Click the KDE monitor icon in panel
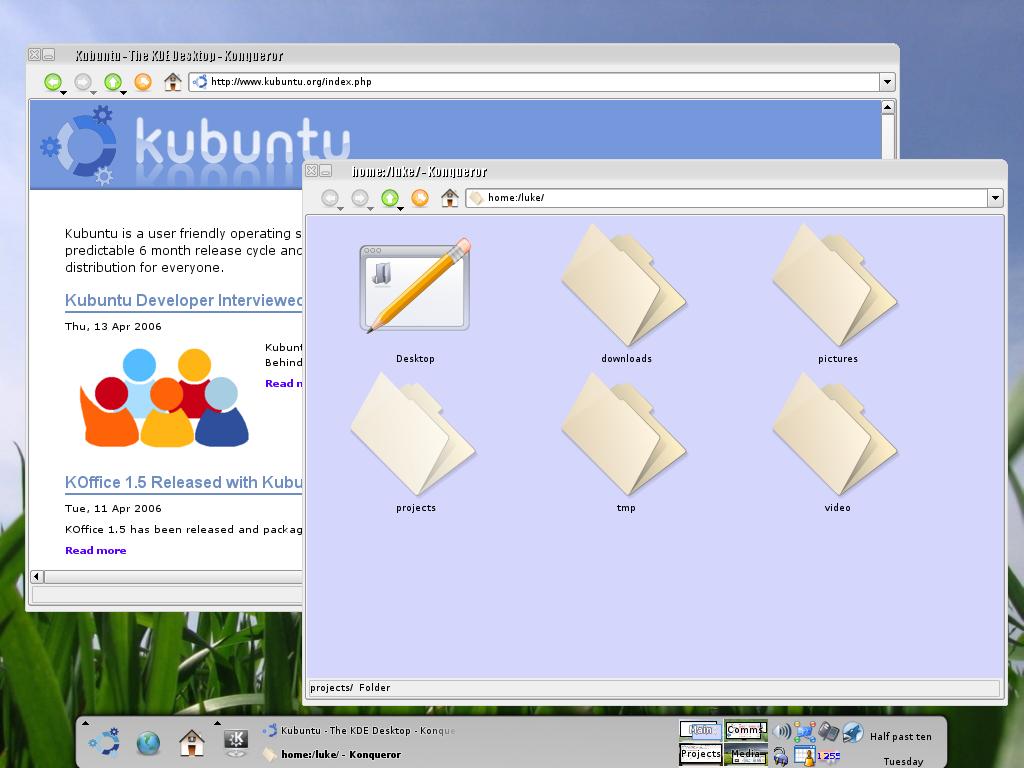 tap(236, 743)
